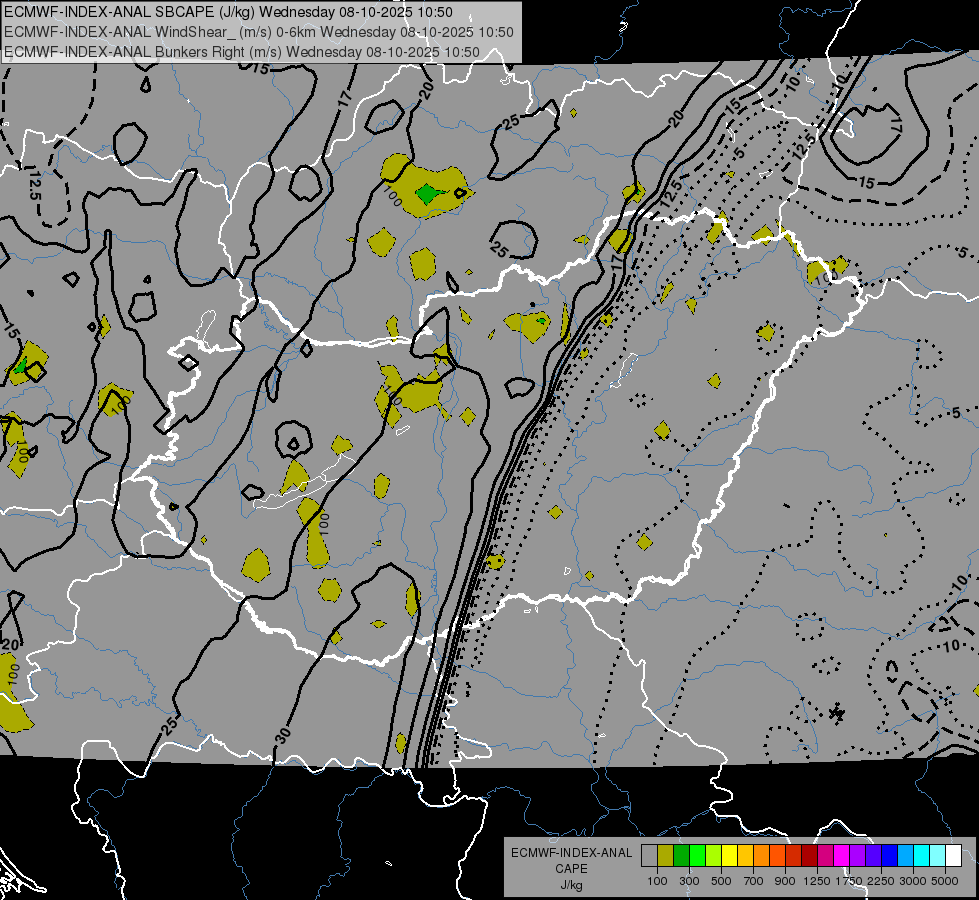Click the sky blue legend swatch

906,855
